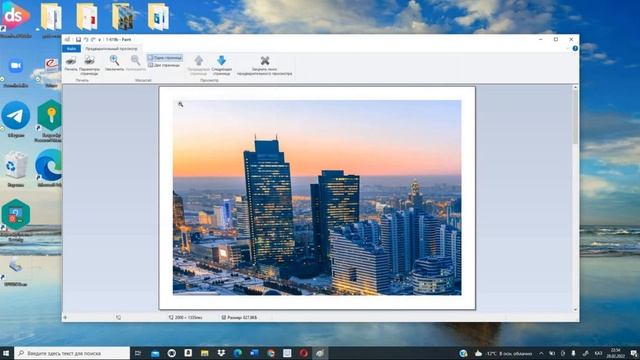This screenshot has width=640, height=360.
Task: Open Task View on the taskbar
Action: 138,353
